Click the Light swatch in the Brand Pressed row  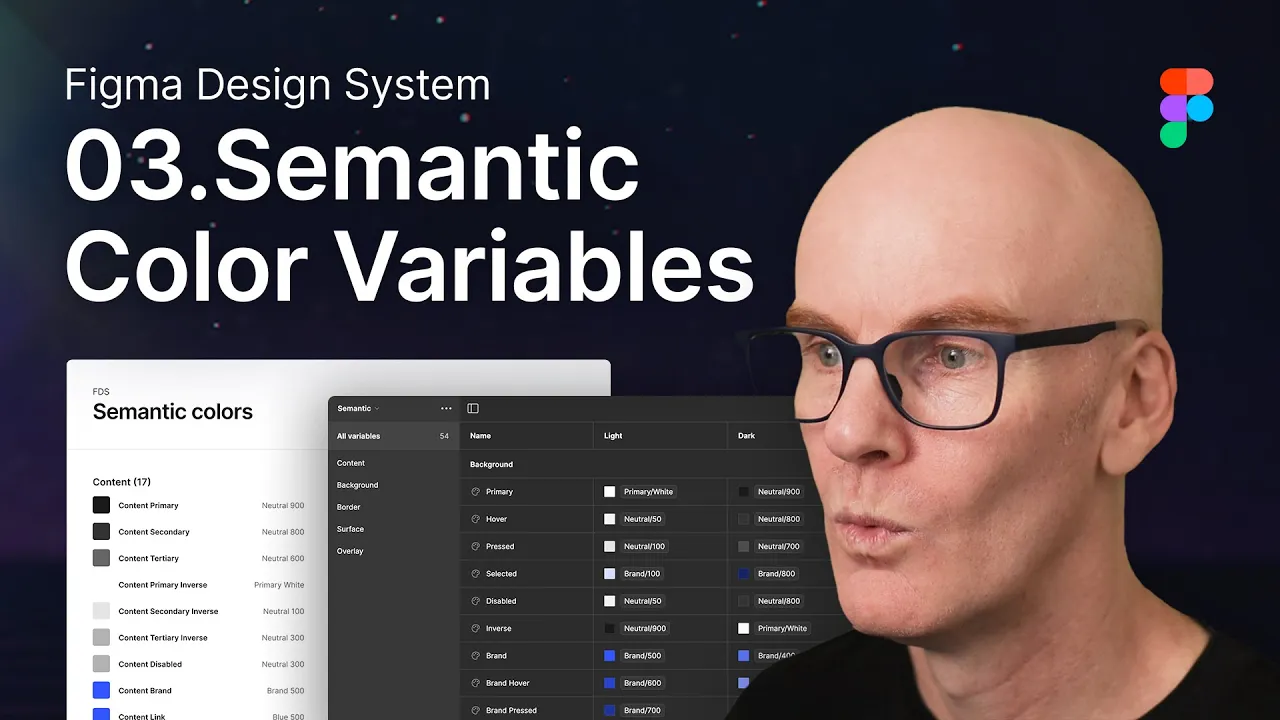(x=610, y=710)
